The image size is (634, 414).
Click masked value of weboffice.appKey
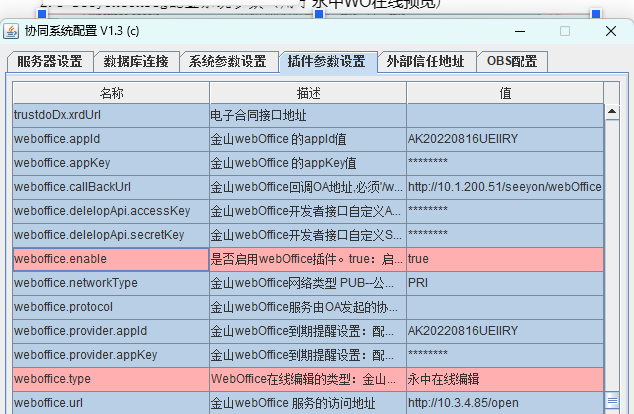point(505,163)
